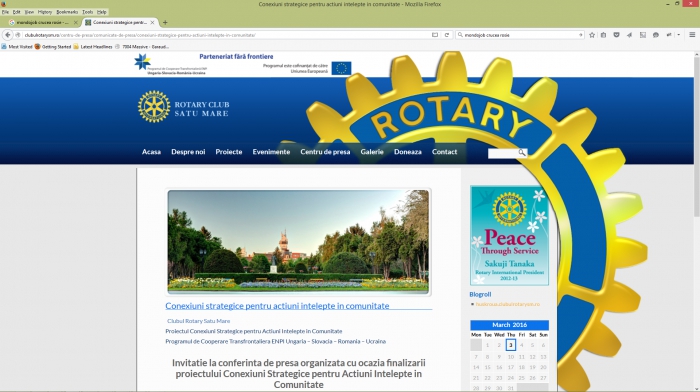The width and height of the screenshot is (700, 392).
Task: Close the Conexiuni strategice tab
Action: [x=153, y=22]
